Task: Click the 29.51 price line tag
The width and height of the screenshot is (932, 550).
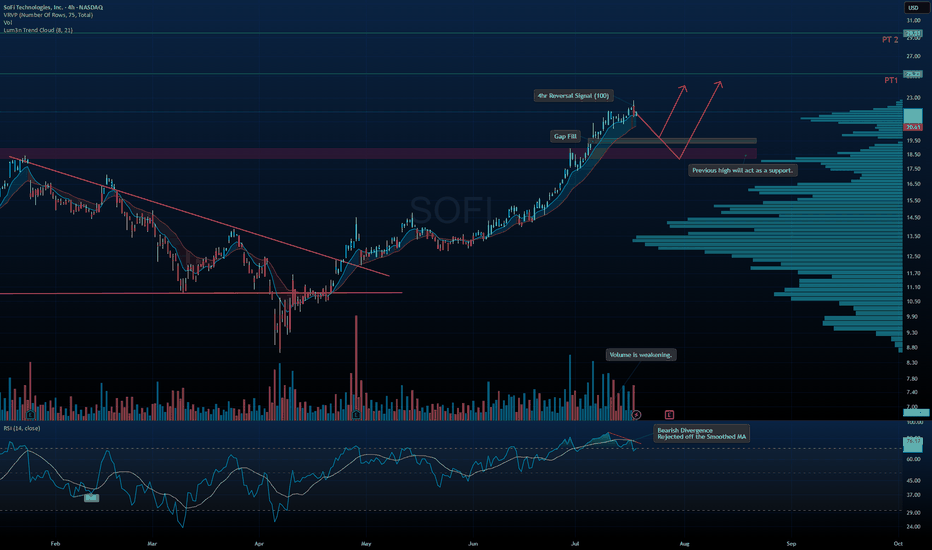Action: point(912,33)
